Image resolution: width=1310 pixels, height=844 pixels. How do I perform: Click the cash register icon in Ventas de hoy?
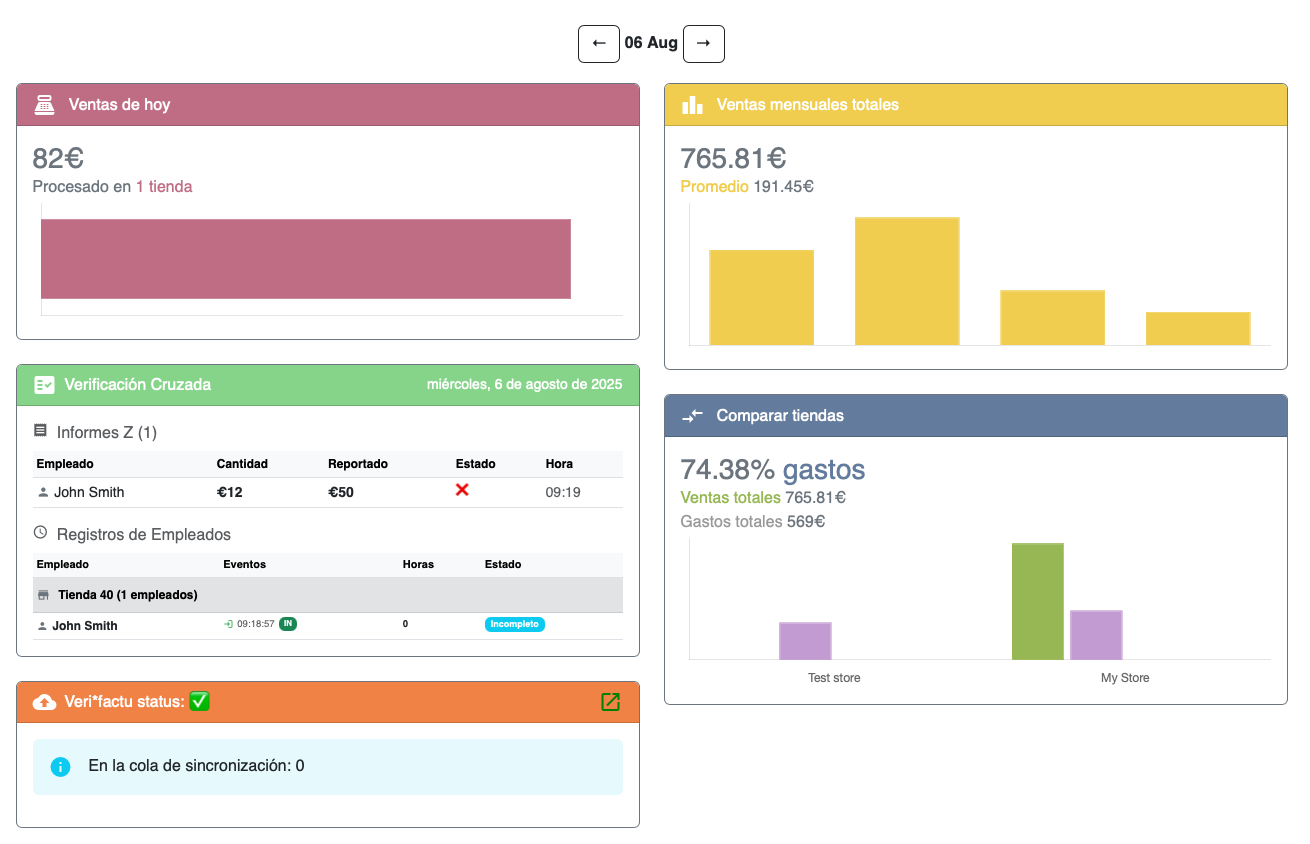pyautogui.click(x=44, y=104)
